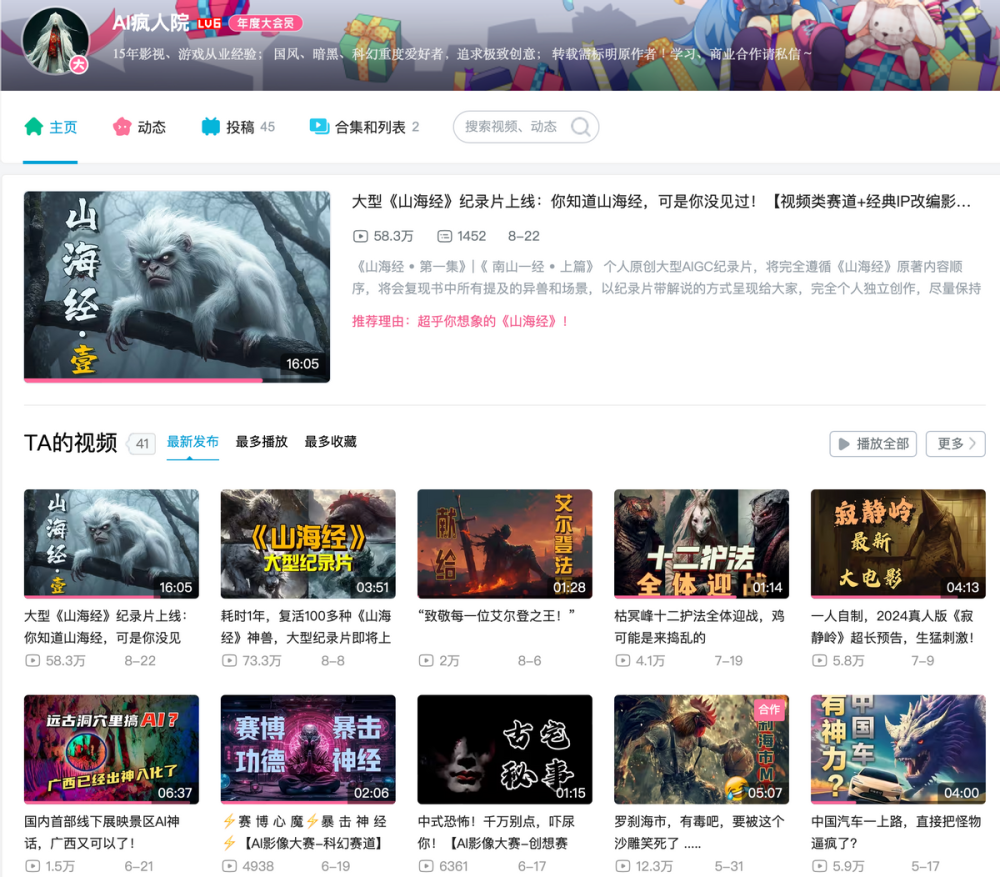Click the 合集和列表 playlist icon
This screenshot has width=1000, height=877.
coord(319,127)
